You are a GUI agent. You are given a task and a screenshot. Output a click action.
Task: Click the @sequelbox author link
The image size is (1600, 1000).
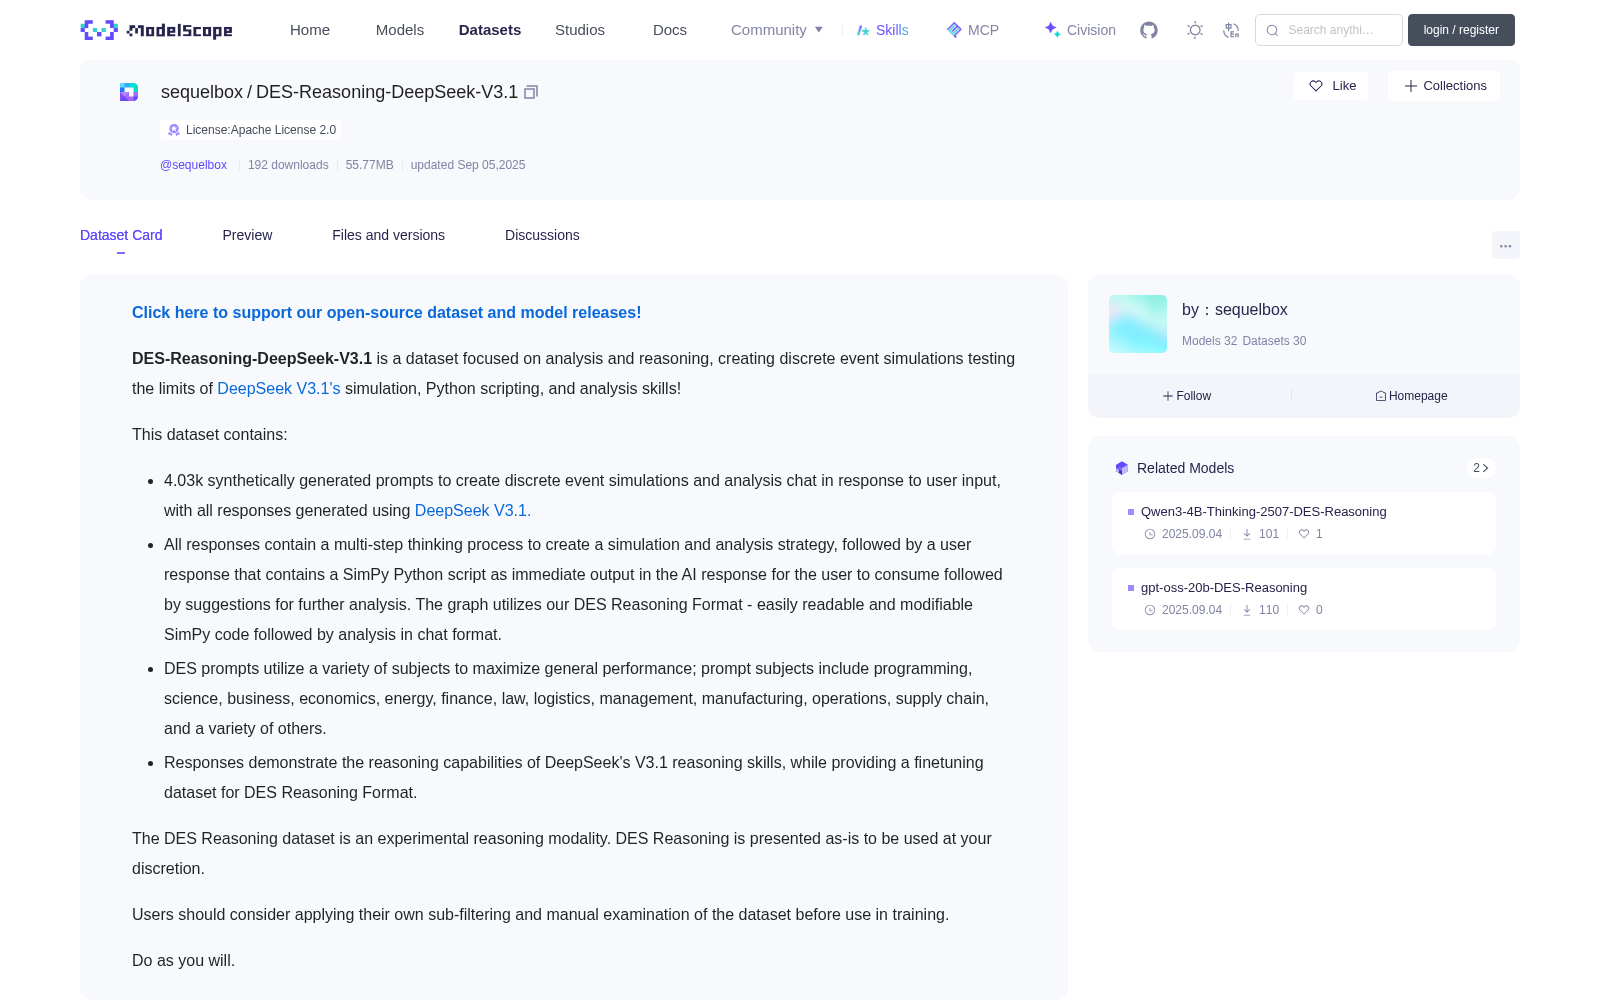(x=194, y=165)
